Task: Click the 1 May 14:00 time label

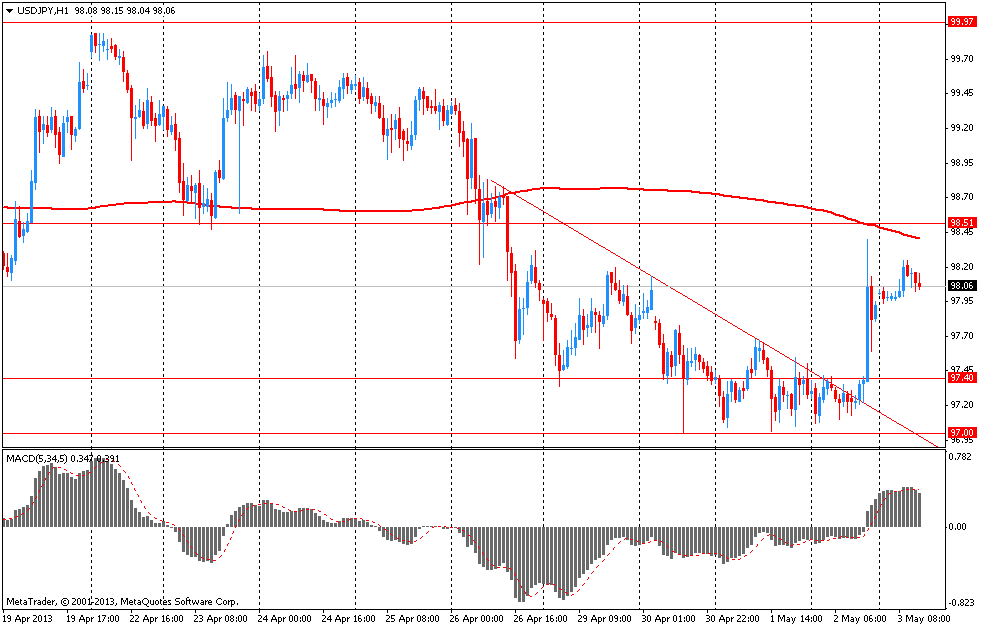Action: pyautogui.click(x=797, y=618)
